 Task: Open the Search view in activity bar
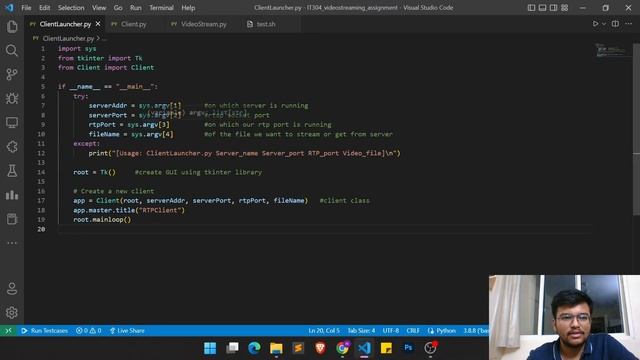(x=12, y=50)
